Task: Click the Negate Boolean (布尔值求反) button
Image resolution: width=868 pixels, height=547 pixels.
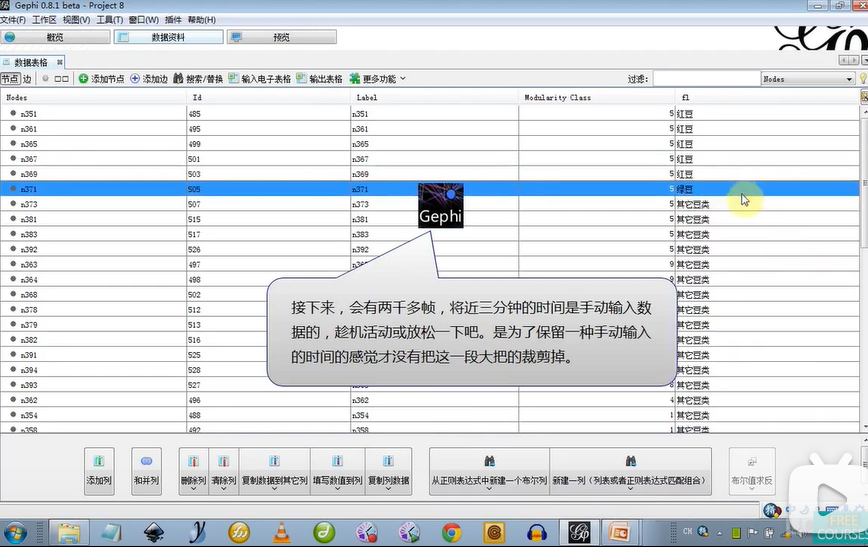Action: pyautogui.click(x=752, y=471)
